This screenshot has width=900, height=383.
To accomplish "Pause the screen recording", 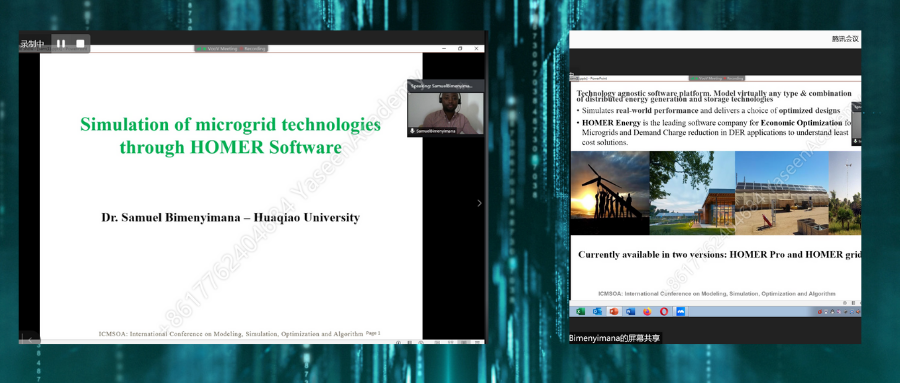I will (x=61, y=44).
